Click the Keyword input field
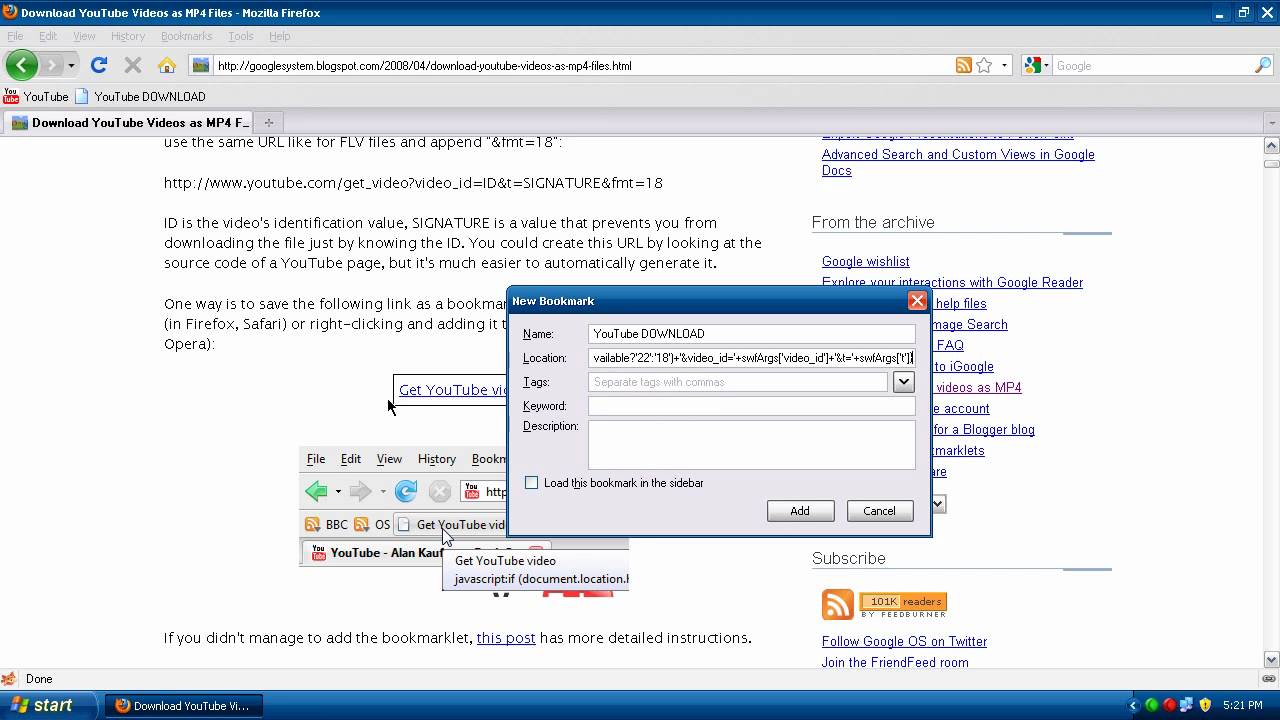Viewport: 1280px width, 720px height. [x=751, y=406]
